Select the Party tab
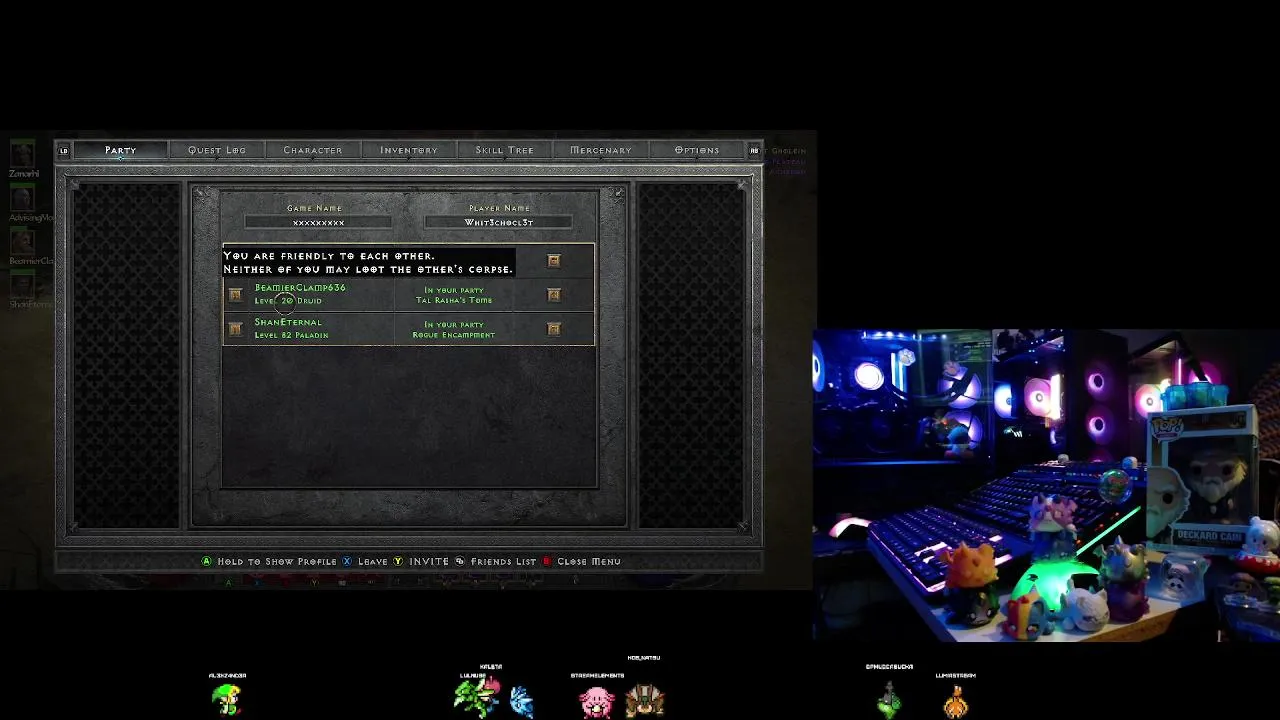Viewport: 1280px width, 720px height. pyautogui.click(x=120, y=150)
